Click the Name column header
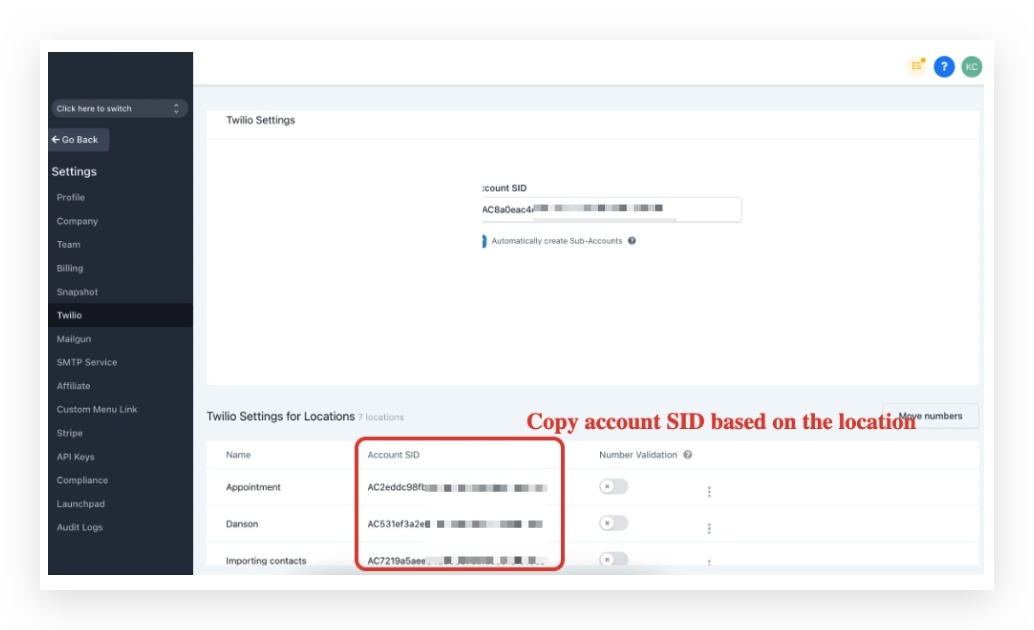This screenshot has width=1034, height=630. 238,455
